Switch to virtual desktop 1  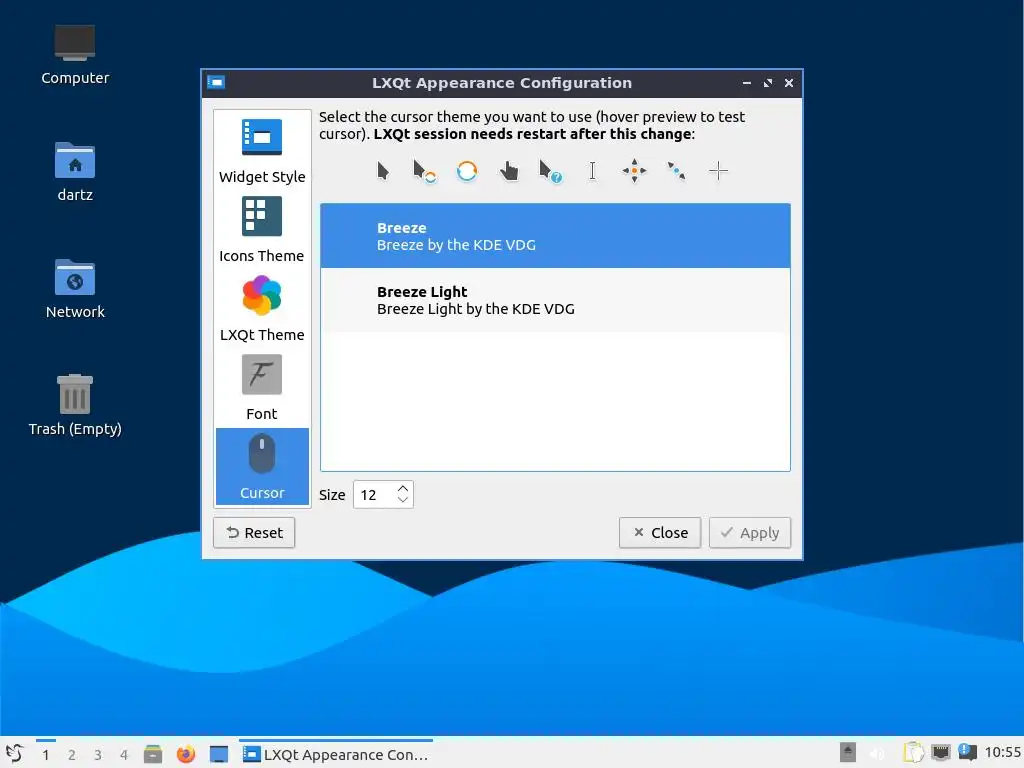(x=46, y=755)
